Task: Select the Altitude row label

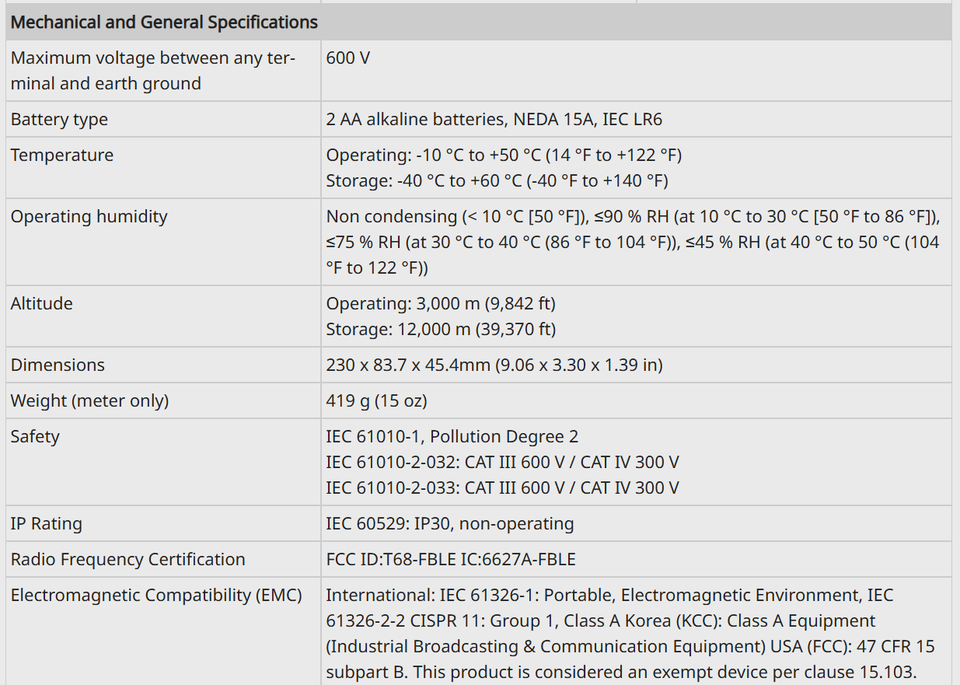Action: [42, 303]
